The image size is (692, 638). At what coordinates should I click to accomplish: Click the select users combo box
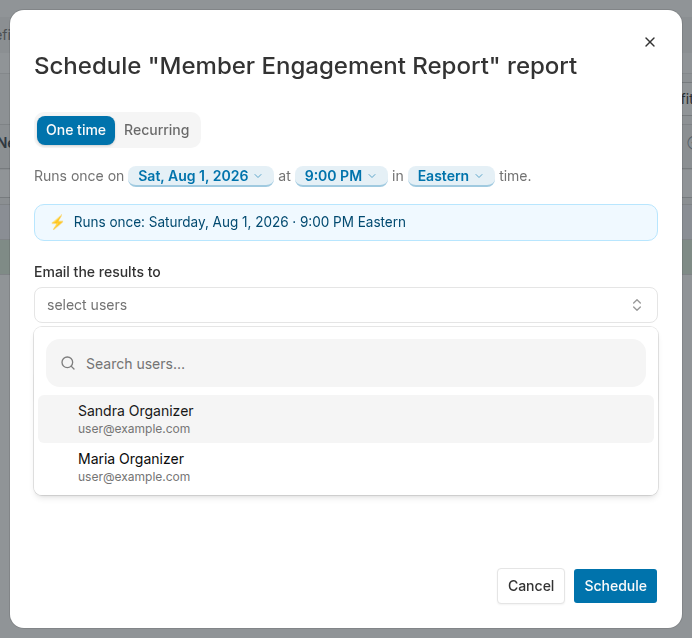tap(346, 305)
